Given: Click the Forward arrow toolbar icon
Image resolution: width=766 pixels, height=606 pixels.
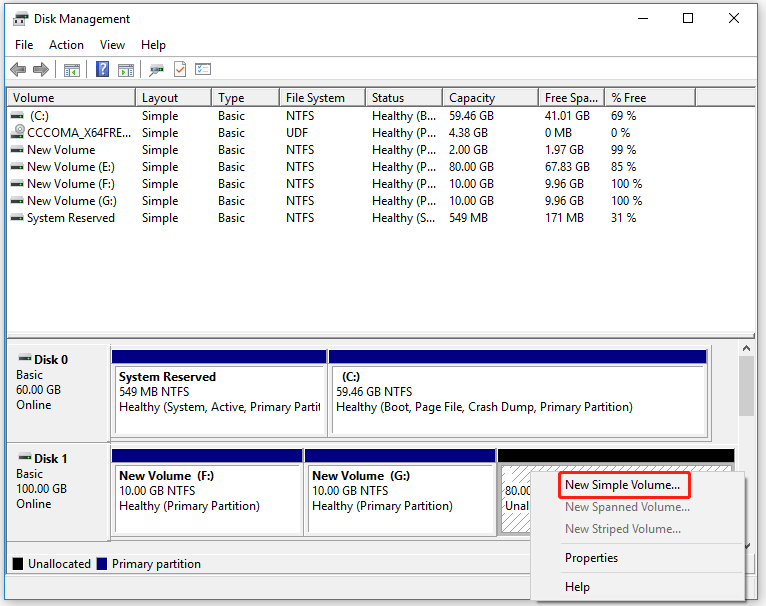Looking at the screenshot, I should [41, 69].
